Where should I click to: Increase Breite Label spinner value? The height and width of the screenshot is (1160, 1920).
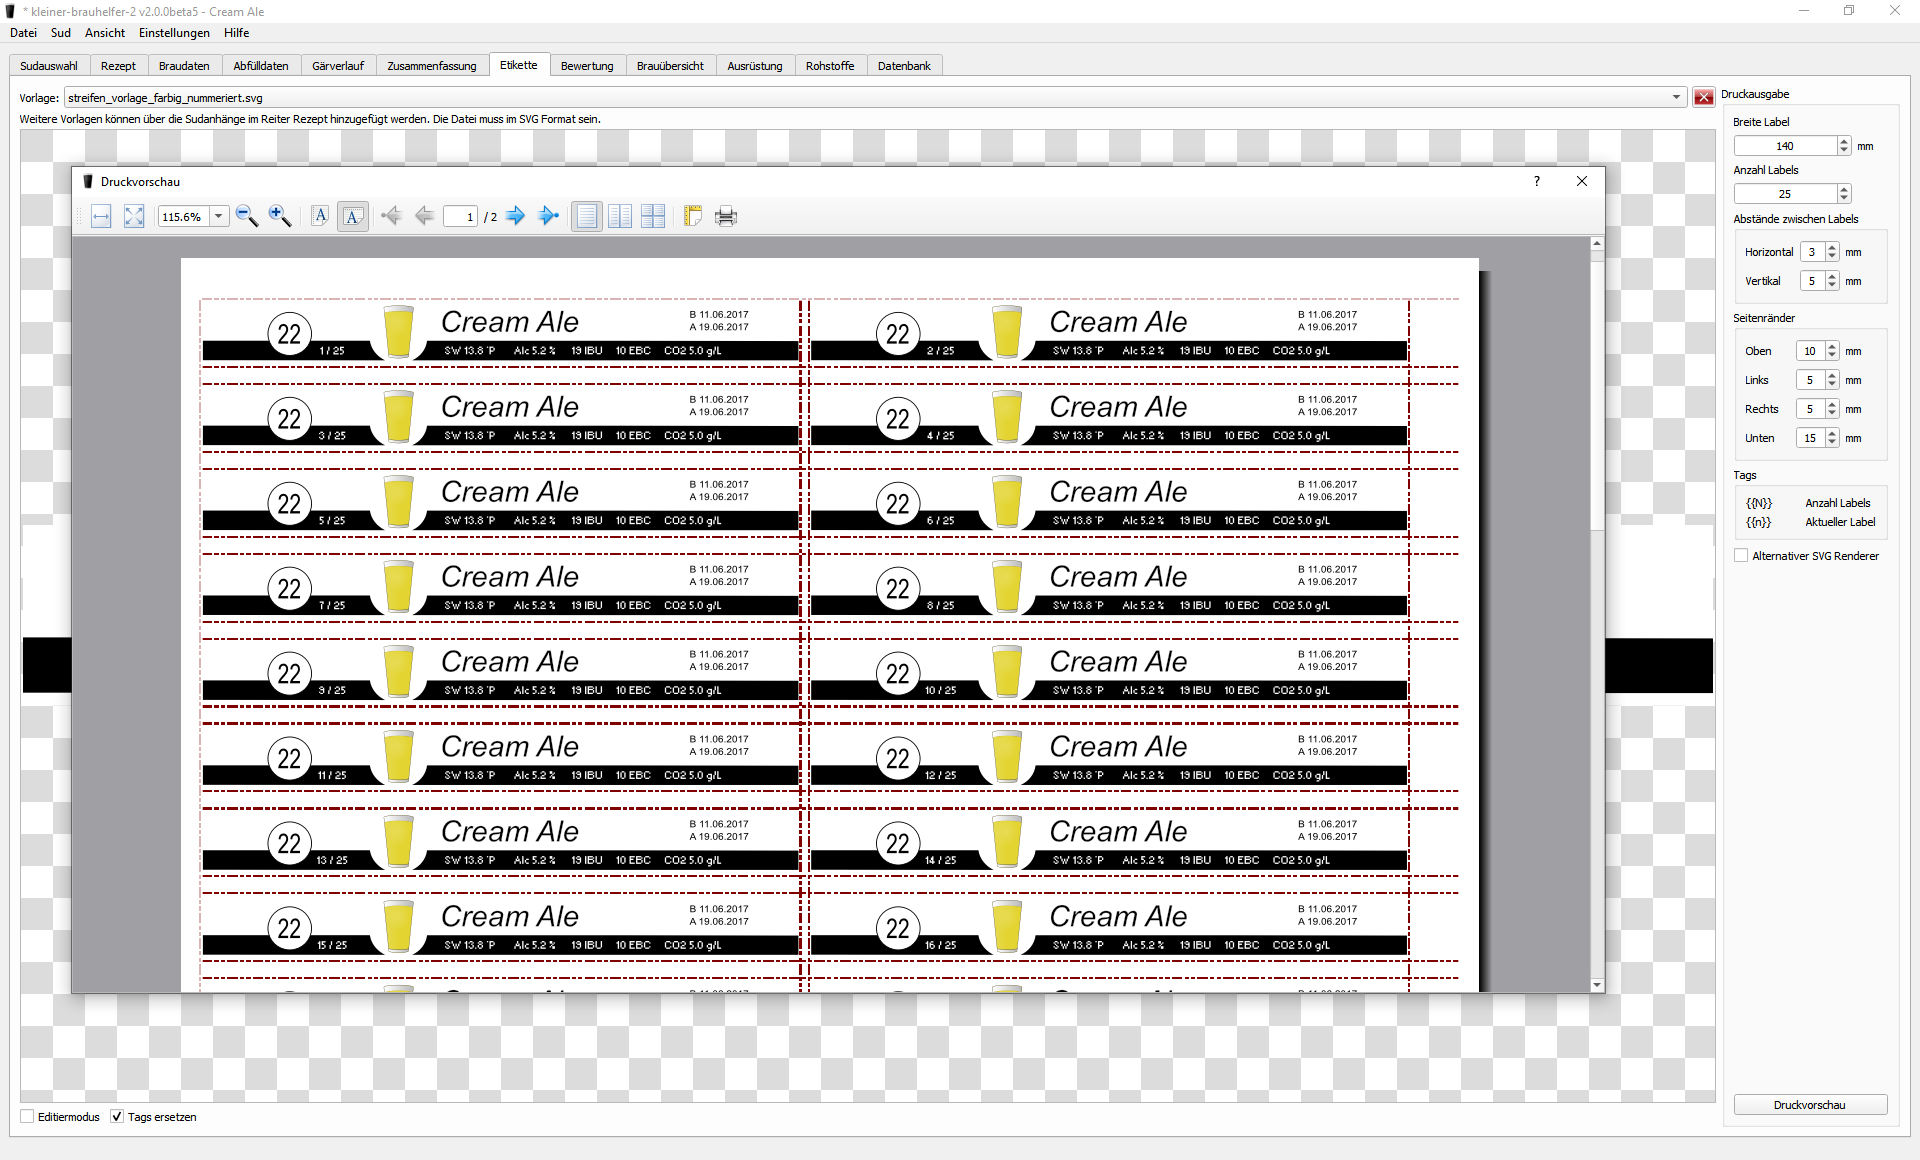[1844, 142]
